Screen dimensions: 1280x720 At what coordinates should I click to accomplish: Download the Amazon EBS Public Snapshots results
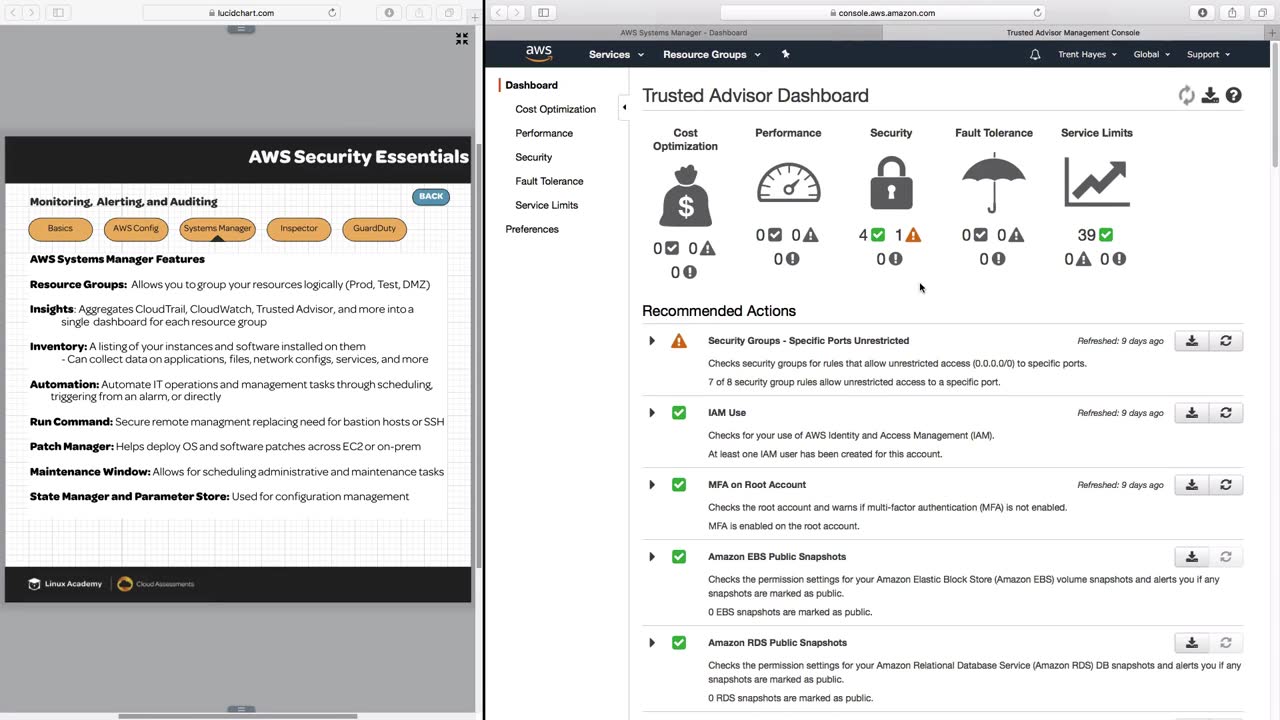1192,557
